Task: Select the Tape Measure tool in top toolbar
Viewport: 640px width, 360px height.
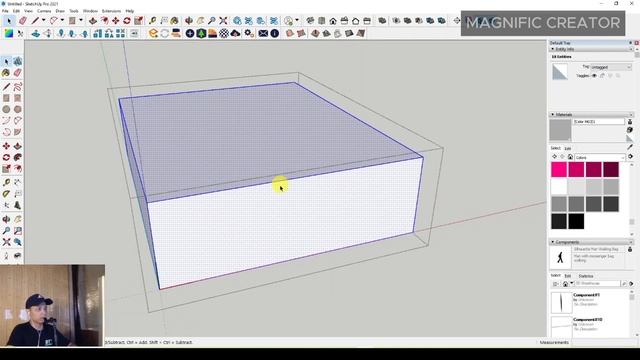Action: [x=152, y=20]
